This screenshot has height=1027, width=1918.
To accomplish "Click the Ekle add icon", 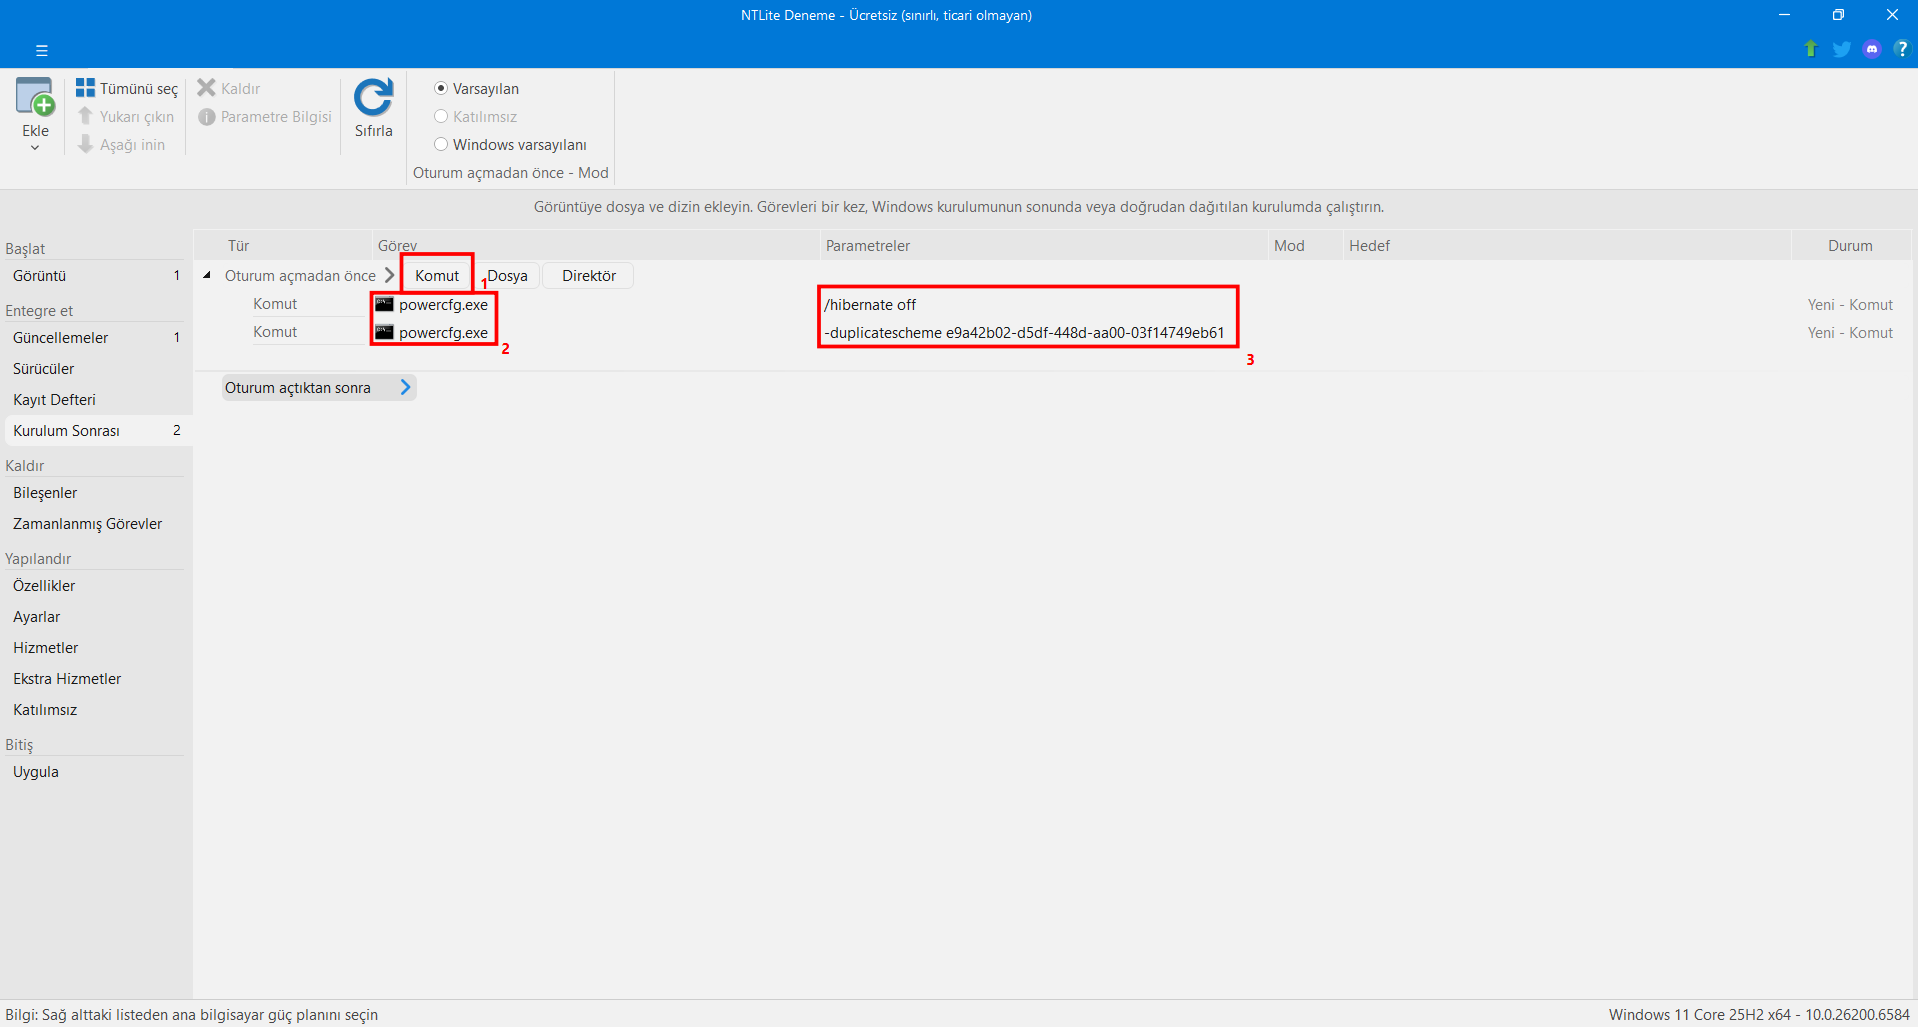I will coord(35,98).
